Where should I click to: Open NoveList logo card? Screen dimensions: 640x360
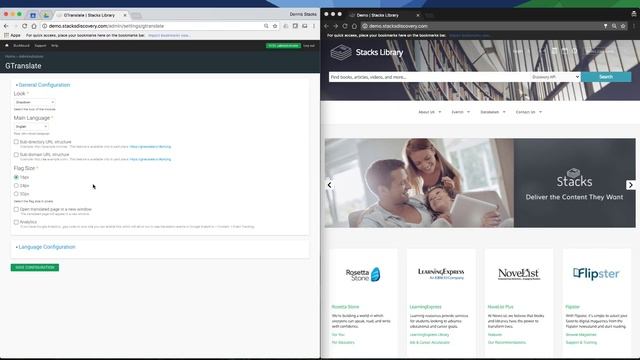[x=519, y=273]
